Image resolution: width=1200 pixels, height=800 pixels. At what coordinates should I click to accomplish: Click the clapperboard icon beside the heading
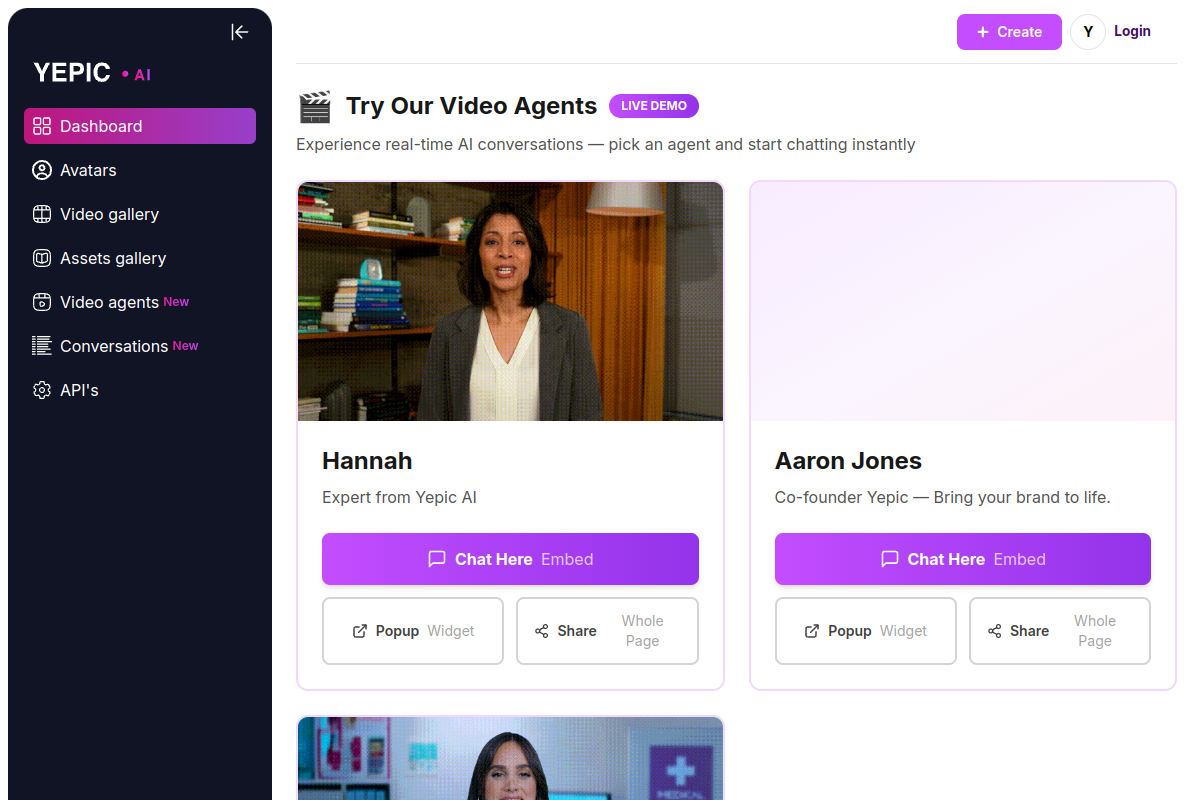click(x=315, y=106)
